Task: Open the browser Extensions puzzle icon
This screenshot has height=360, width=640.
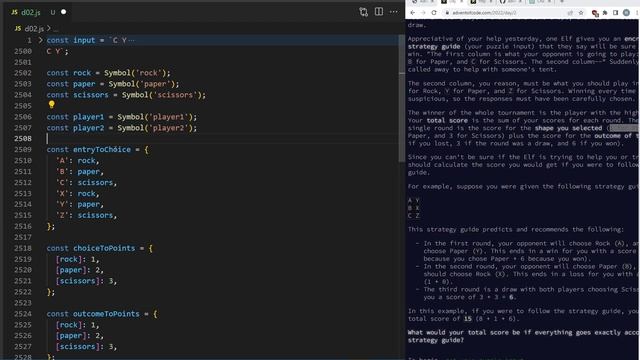Action: (x=605, y=13)
